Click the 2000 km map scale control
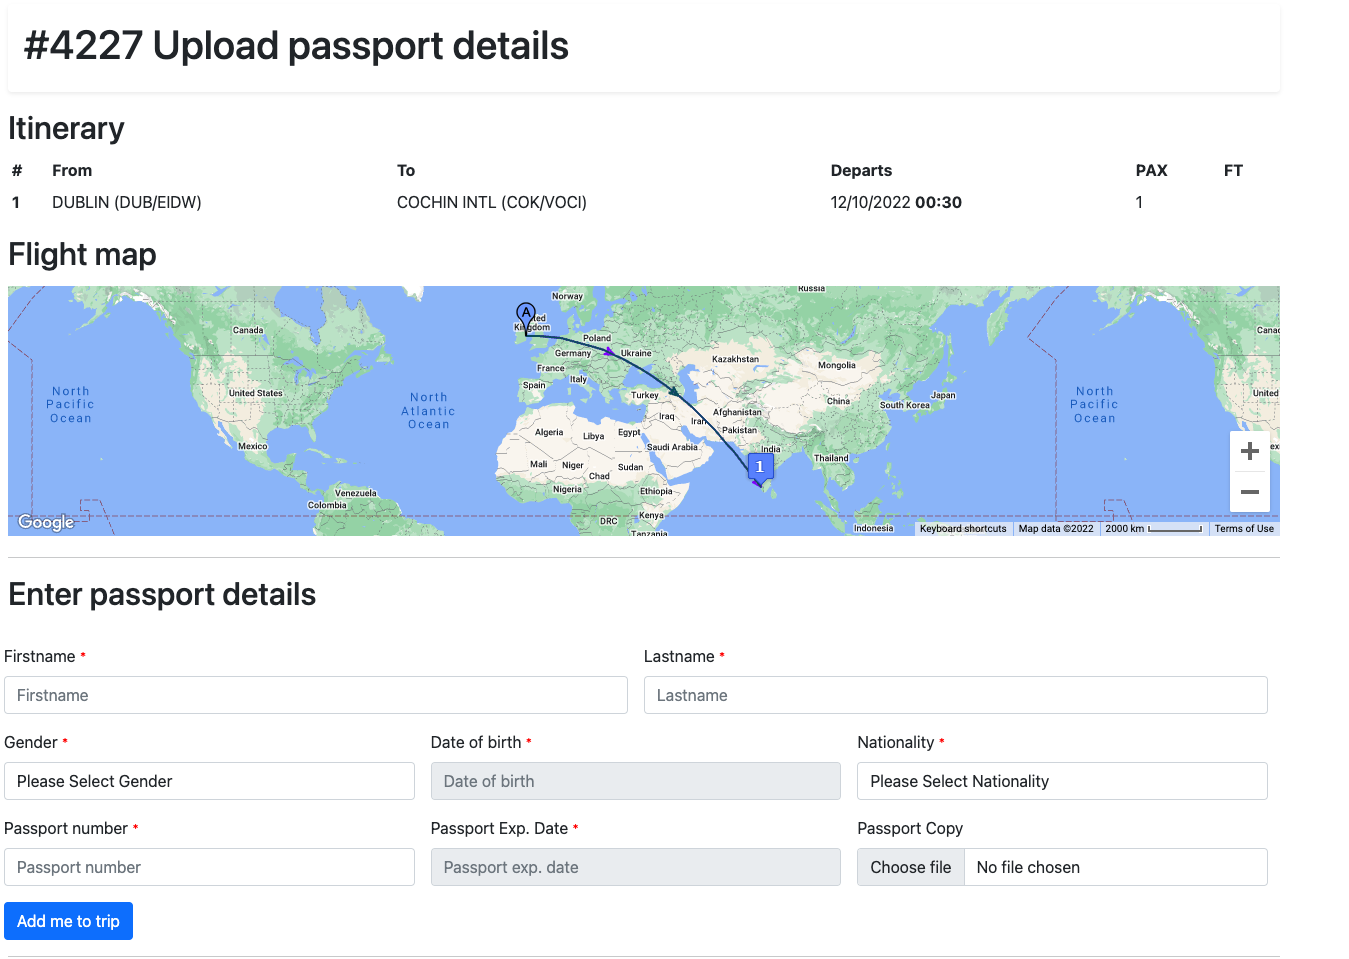Viewport: 1349px width, 959px height. pos(1153,529)
